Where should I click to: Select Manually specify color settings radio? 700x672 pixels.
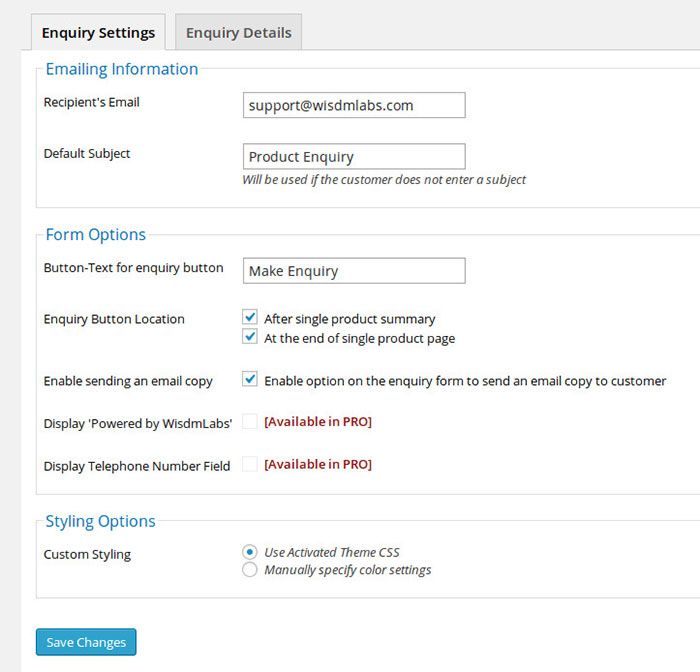[250, 570]
